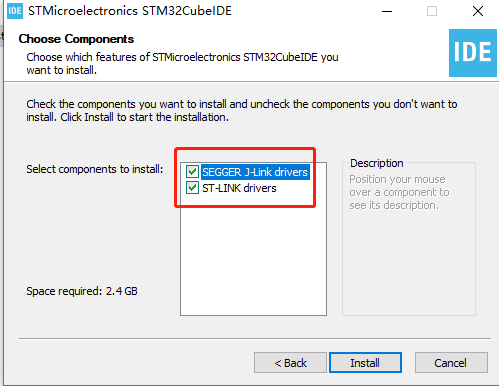Minimize the installer window
499x386 pixels.
point(387,11)
